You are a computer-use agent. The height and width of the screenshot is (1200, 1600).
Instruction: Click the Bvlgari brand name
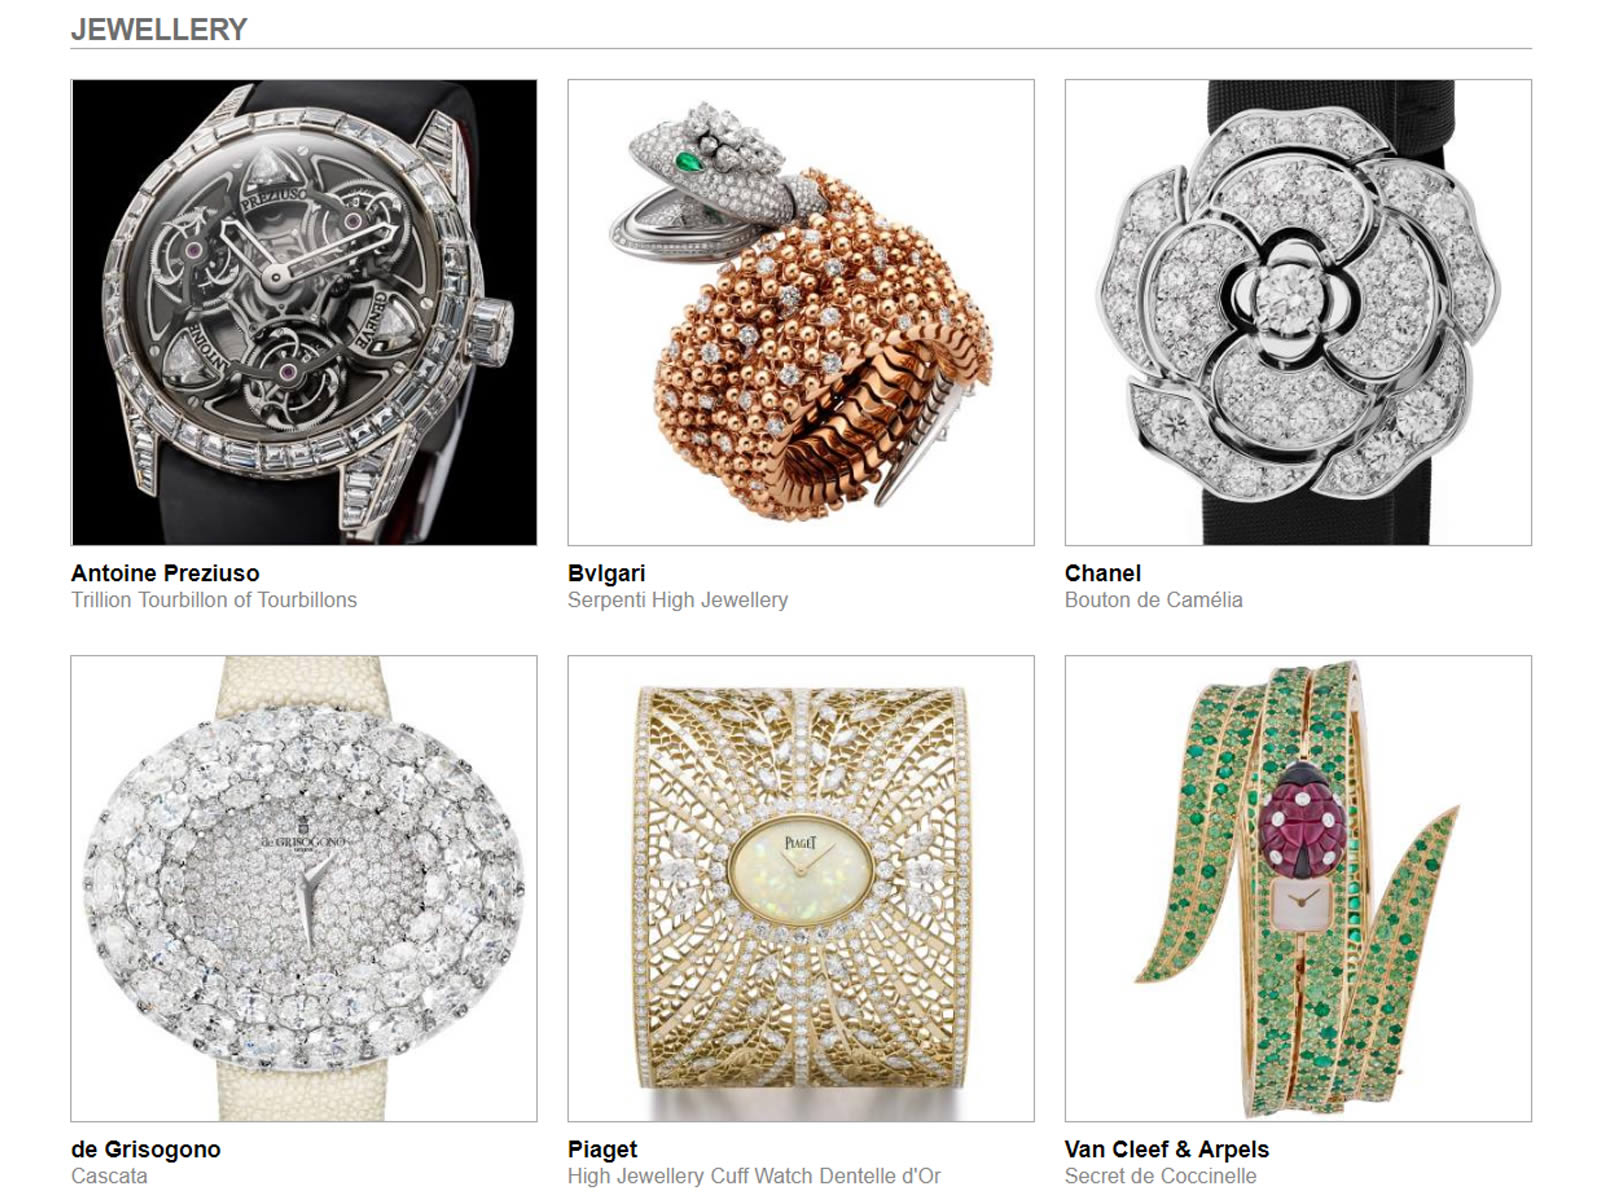click(606, 573)
